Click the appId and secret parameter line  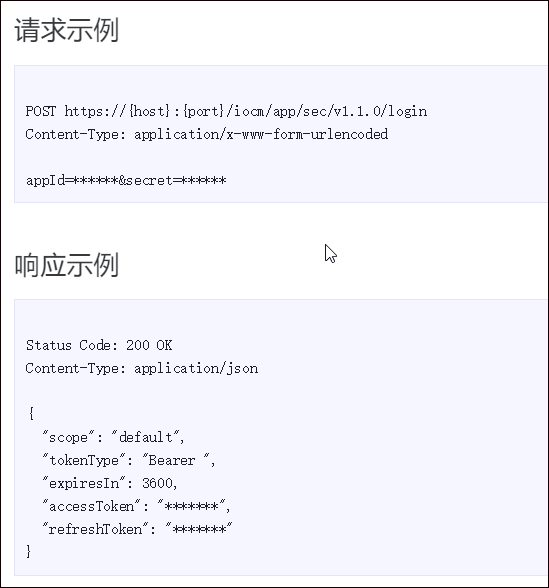pyautogui.click(x=126, y=180)
